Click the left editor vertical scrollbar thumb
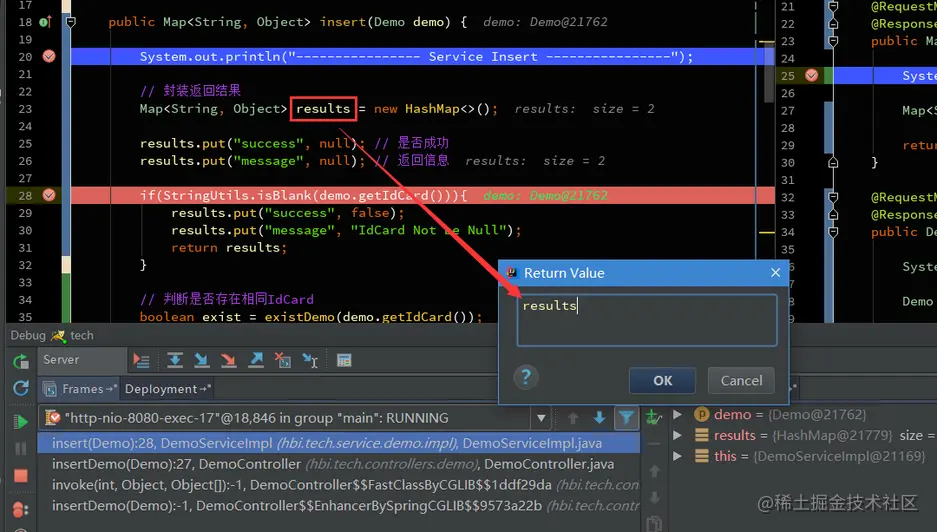The height and width of the screenshot is (532, 937). click(x=768, y=72)
